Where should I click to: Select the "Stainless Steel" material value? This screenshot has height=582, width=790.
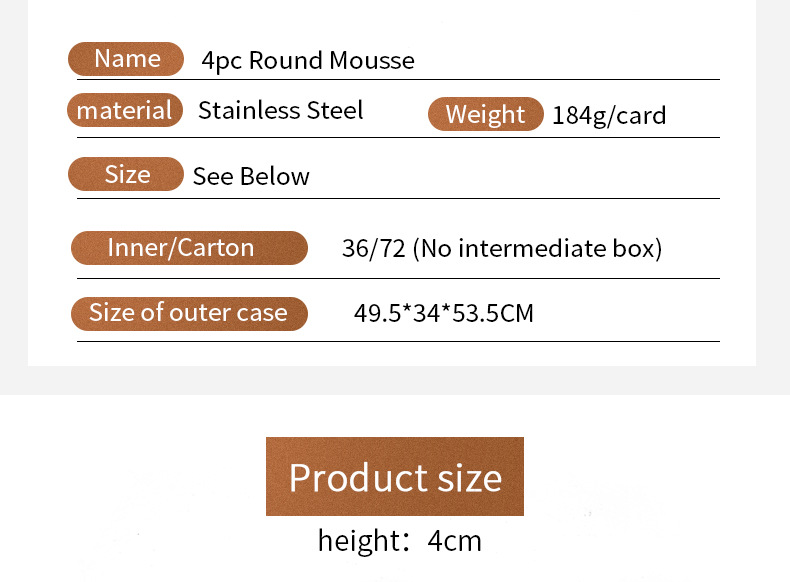(x=280, y=110)
